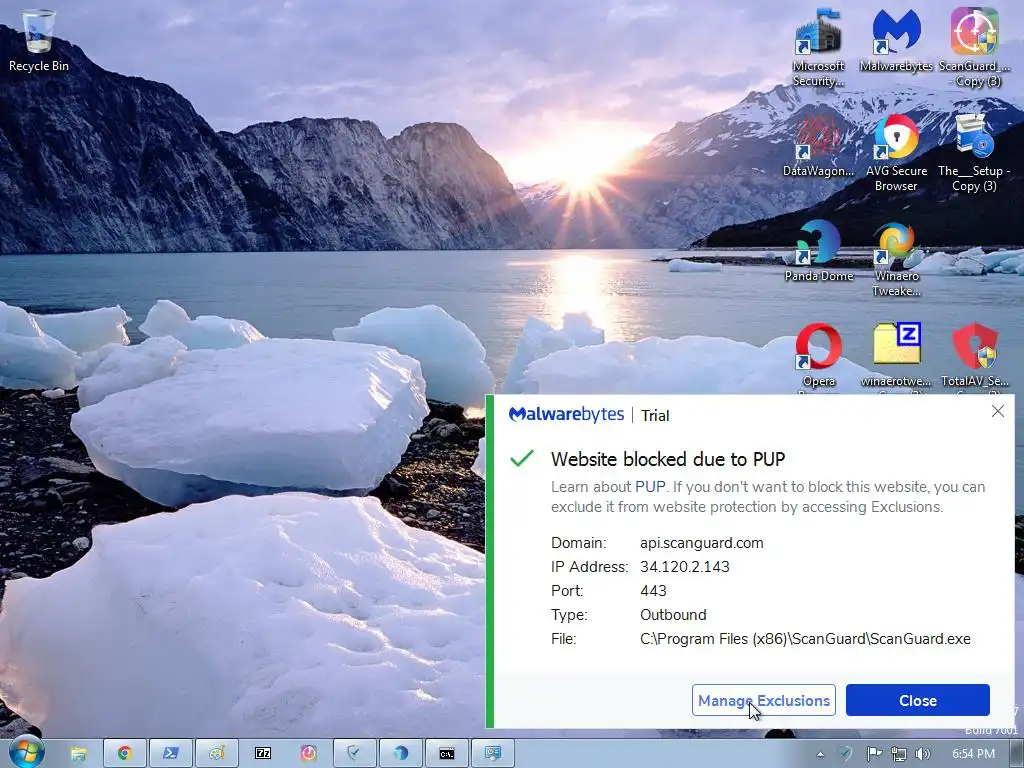
Task: Open Chrome from the taskbar
Action: click(x=124, y=754)
